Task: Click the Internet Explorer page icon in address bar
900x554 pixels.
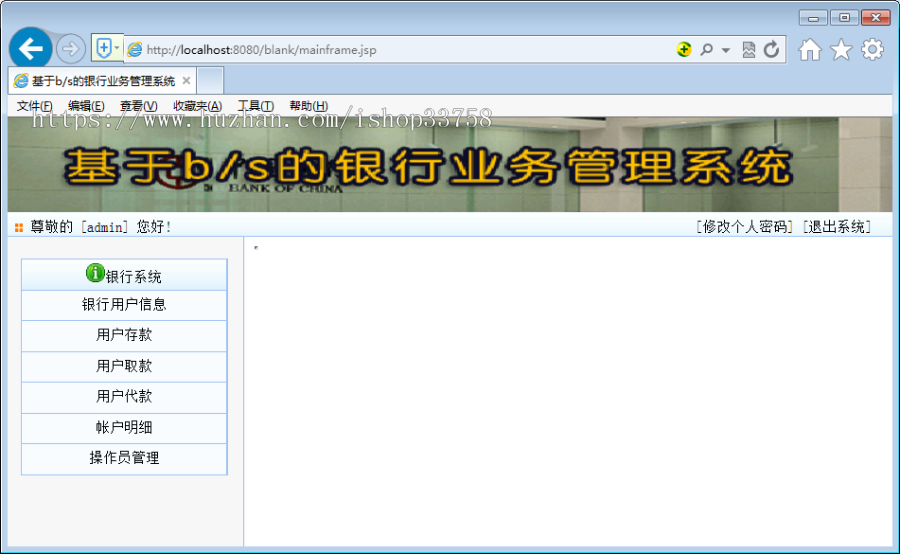Action: coord(135,50)
